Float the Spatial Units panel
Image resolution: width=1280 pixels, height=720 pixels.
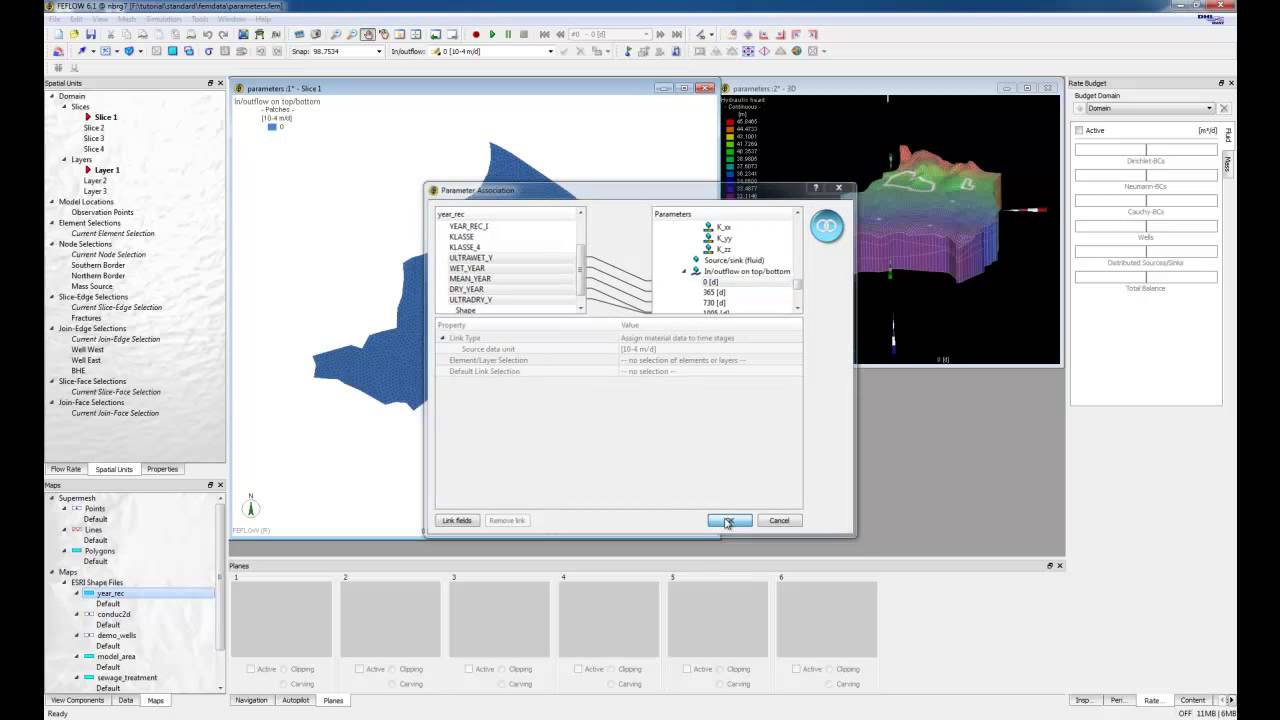coord(210,83)
